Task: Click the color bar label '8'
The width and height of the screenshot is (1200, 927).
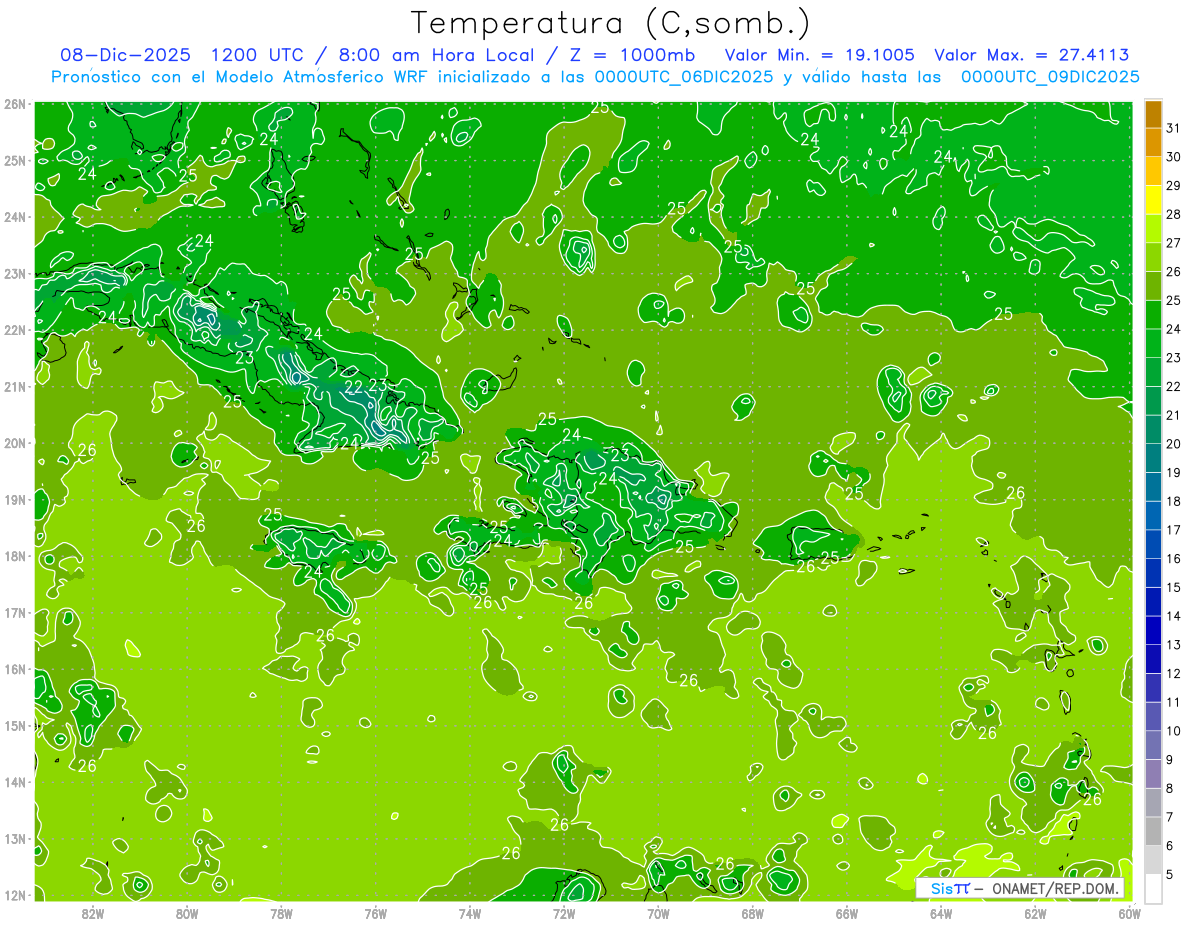Action: point(1170,788)
